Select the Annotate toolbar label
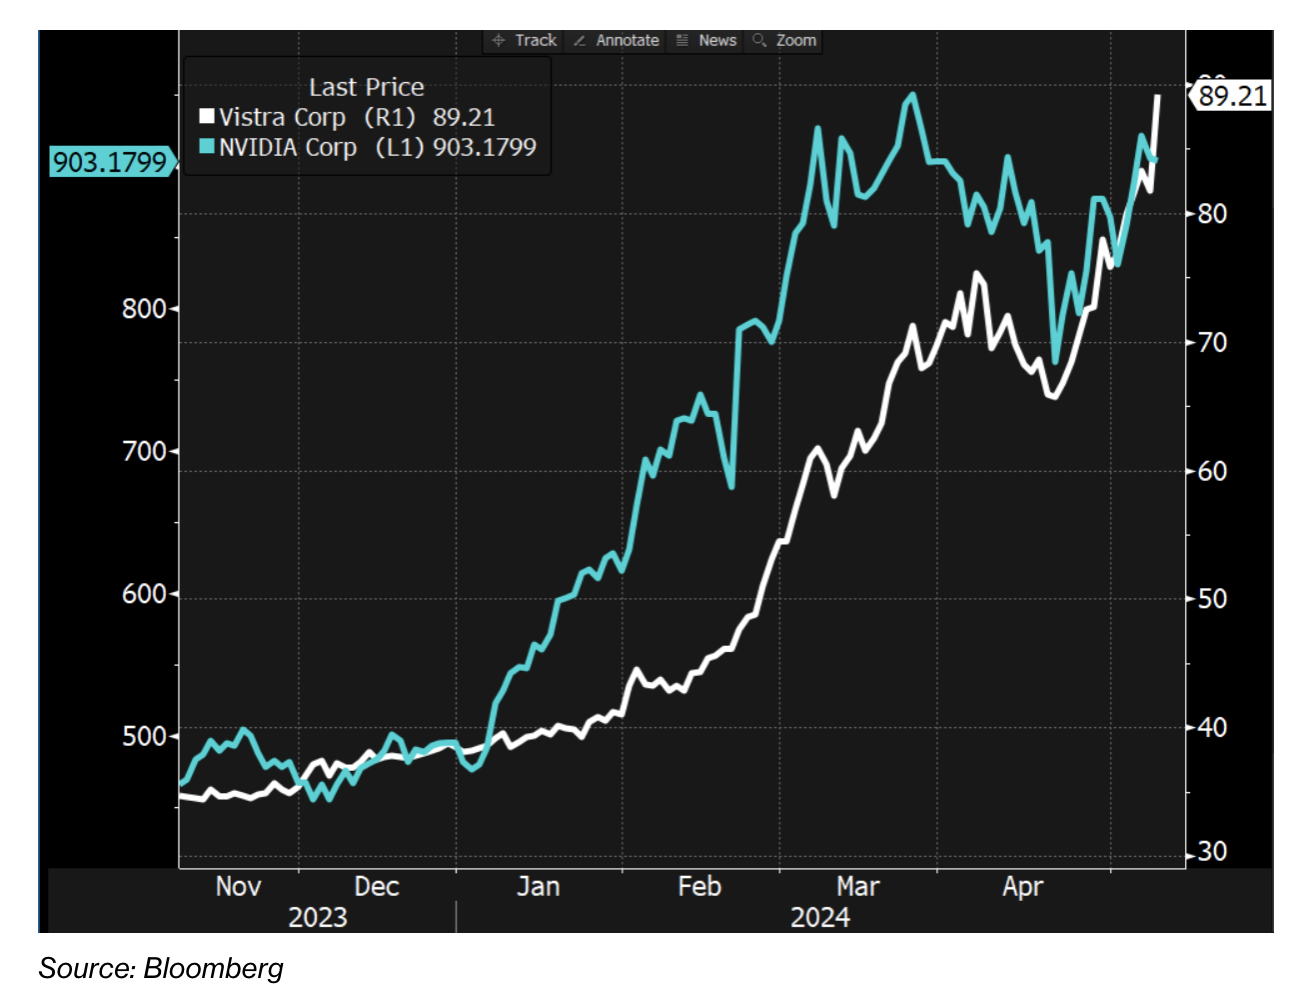This screenshot has width=1304, height=1006. 628,41
